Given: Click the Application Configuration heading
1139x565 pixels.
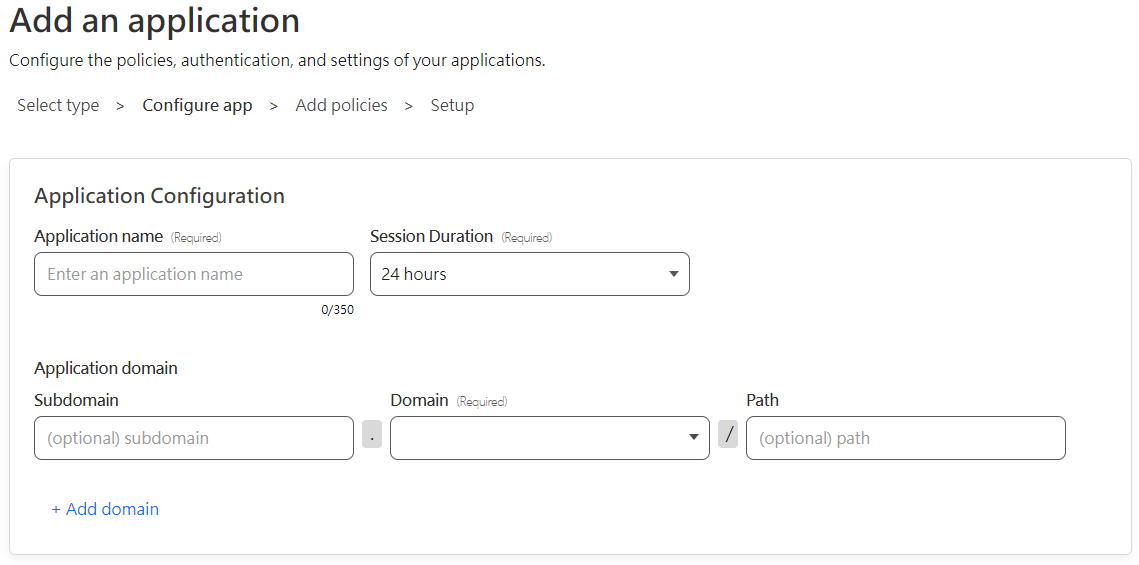Looking at the screenshot, I should [x=159, y=196].
